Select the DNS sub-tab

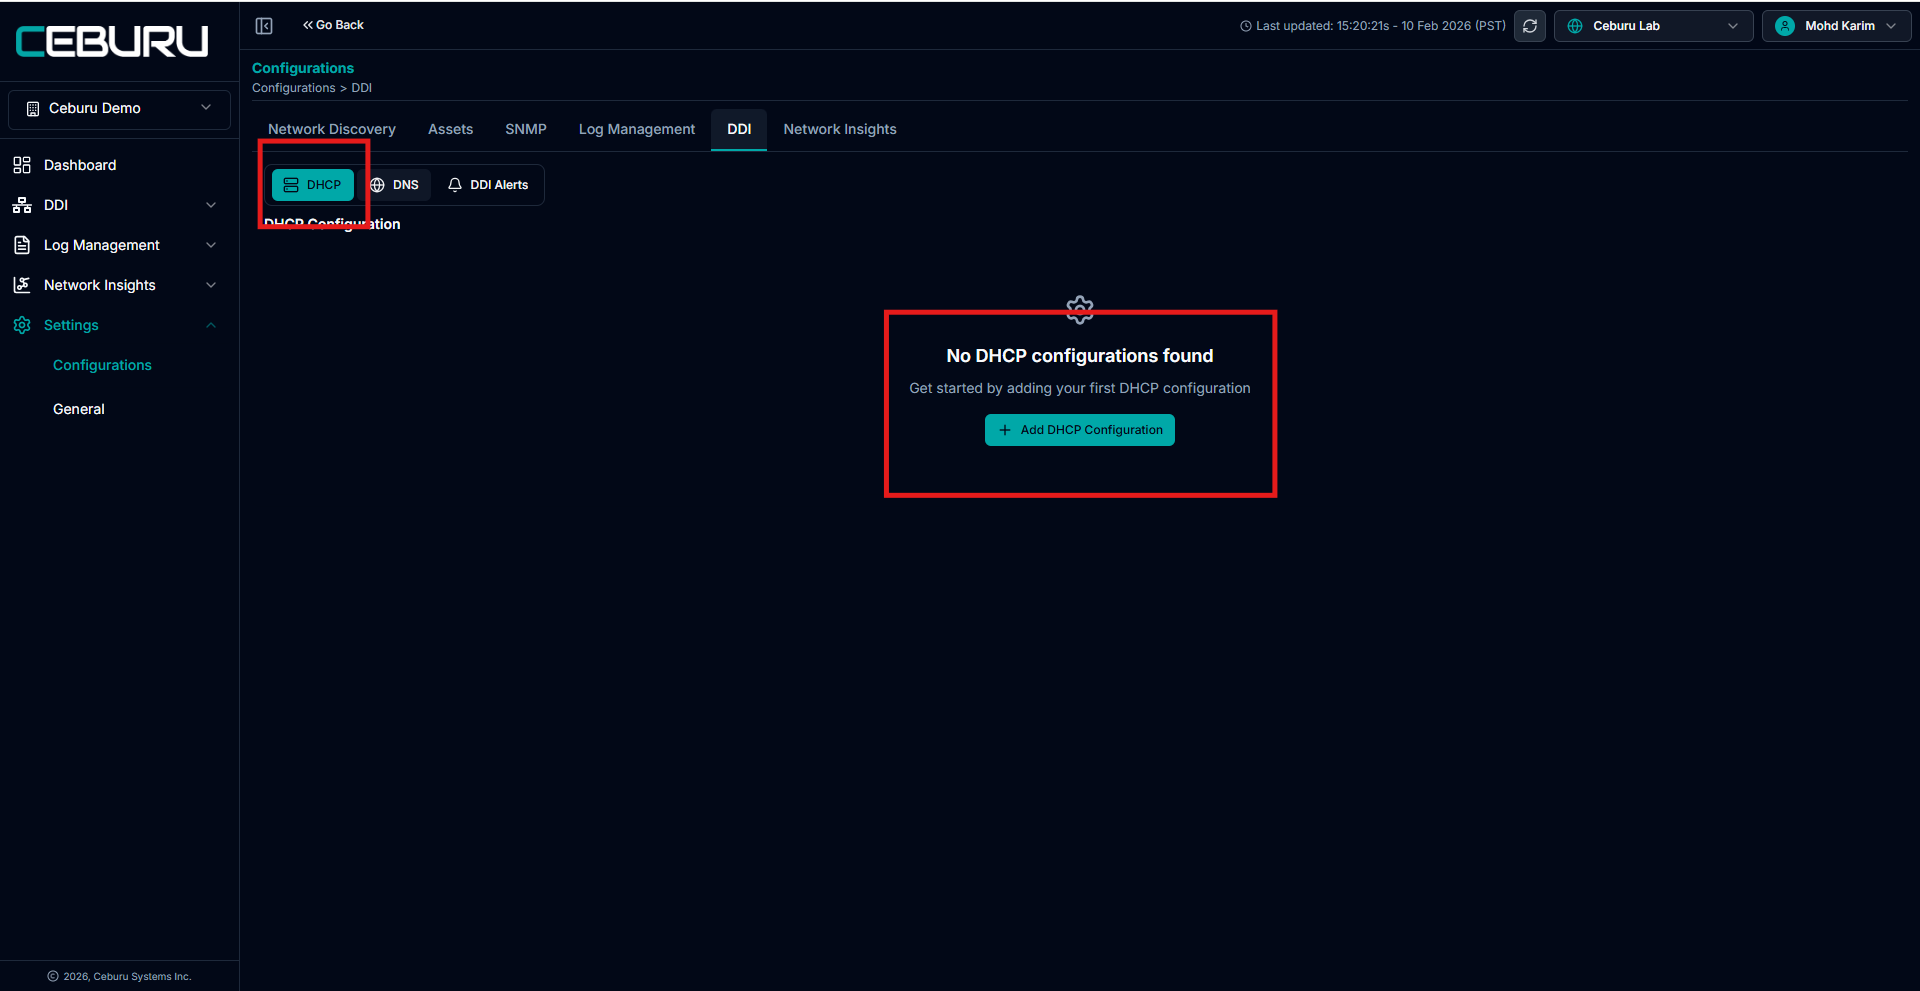click(394, 185)
